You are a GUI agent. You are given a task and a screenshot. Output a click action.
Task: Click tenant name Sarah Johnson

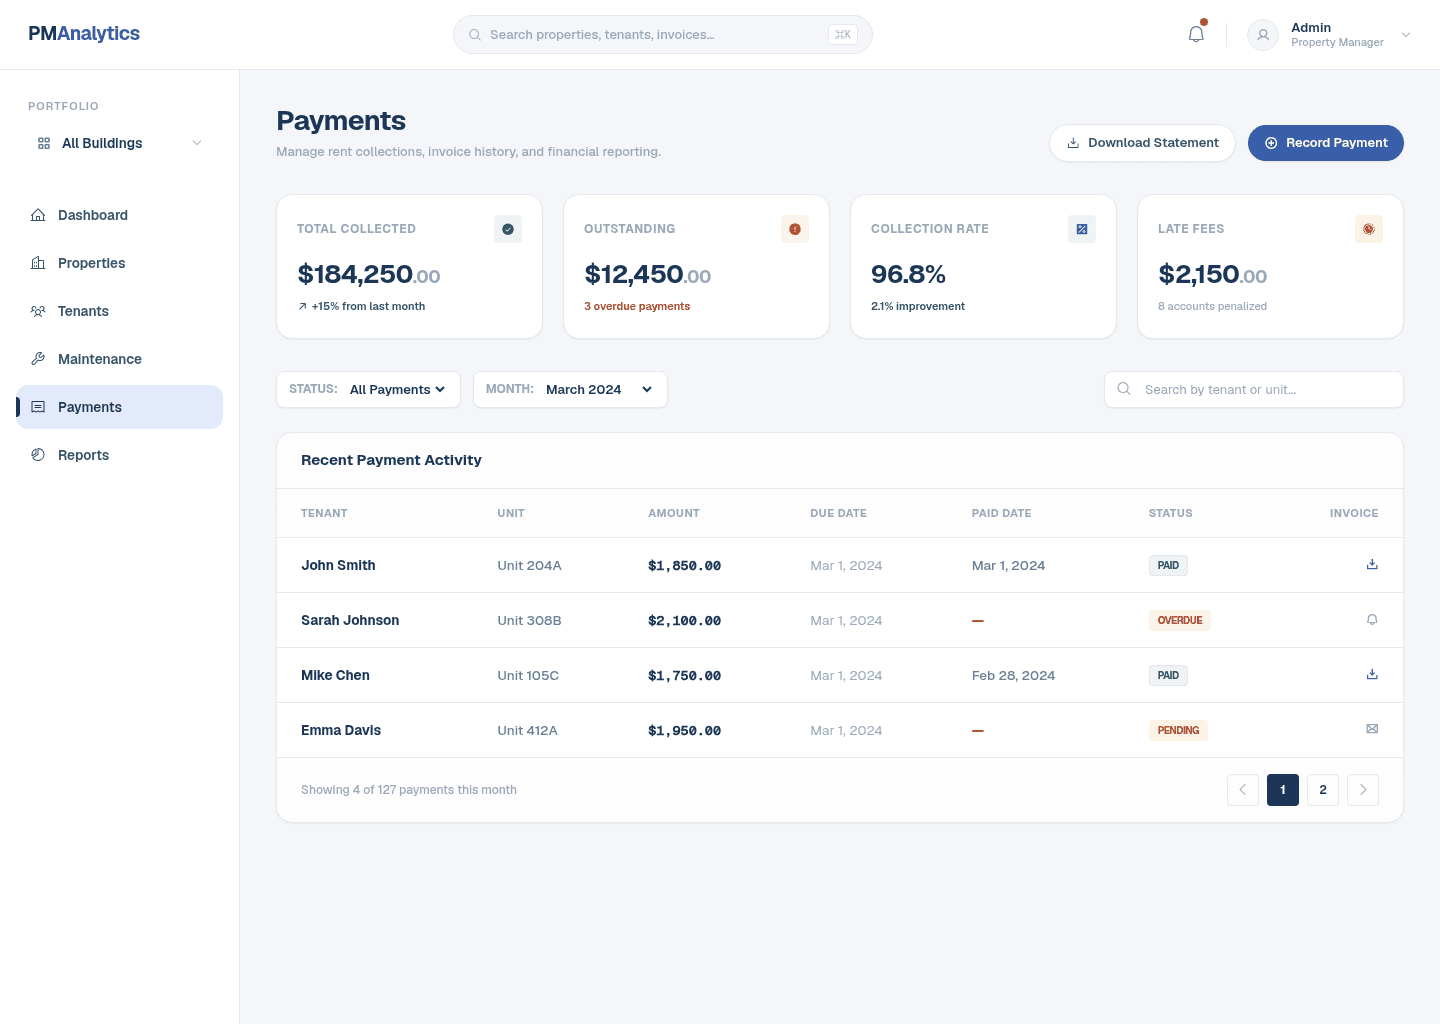(350, 620)
